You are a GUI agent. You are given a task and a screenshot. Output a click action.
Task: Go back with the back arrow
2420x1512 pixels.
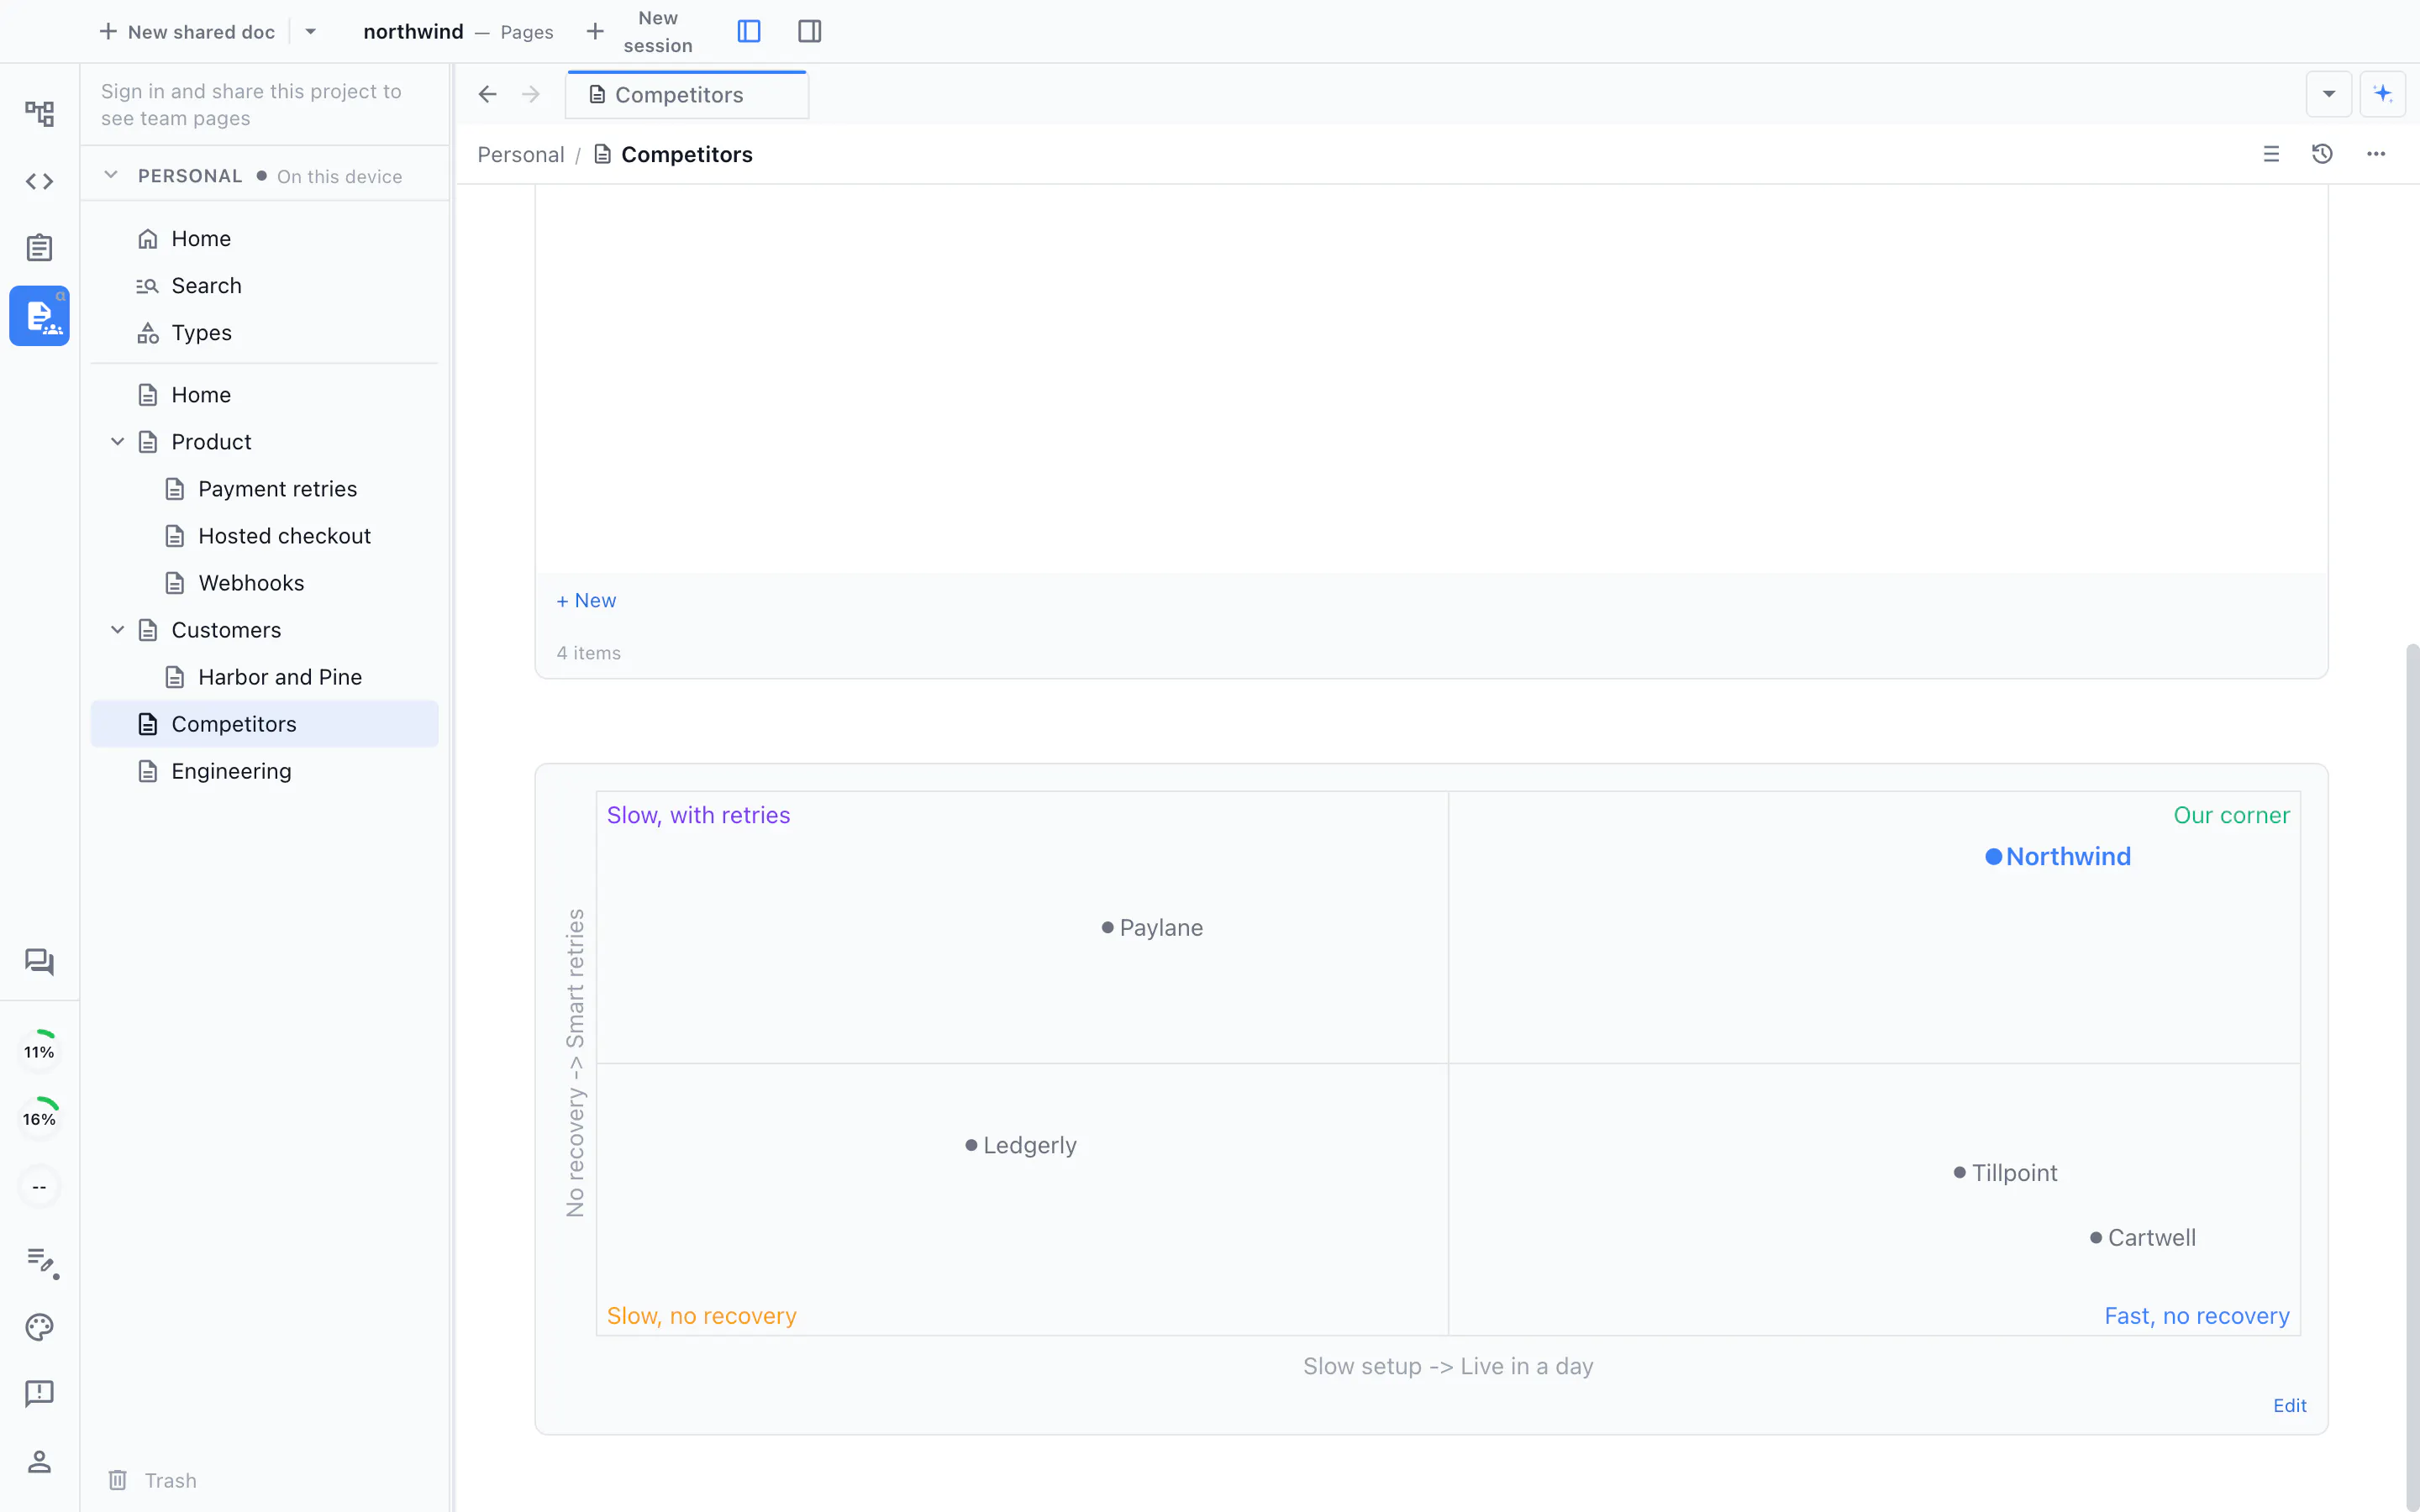click(x=487, y=94)
